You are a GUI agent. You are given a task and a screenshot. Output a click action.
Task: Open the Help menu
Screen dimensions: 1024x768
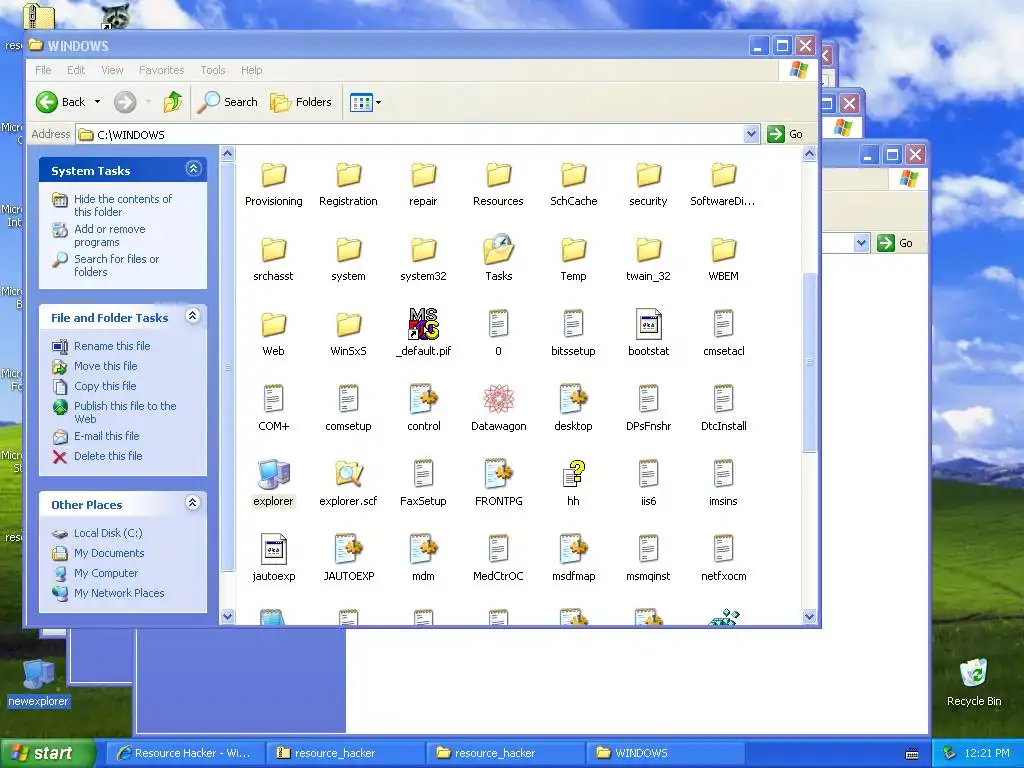coord(251,70)
